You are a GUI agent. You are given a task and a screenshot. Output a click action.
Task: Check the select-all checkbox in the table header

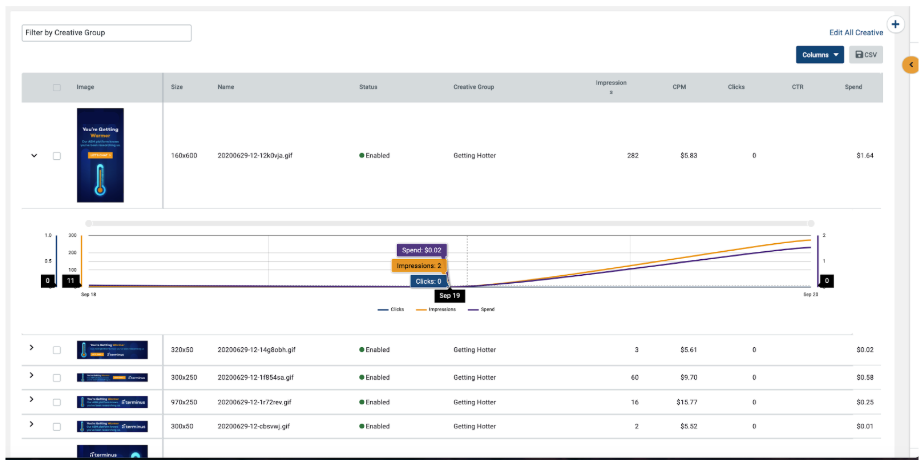(x=57, y=88)
